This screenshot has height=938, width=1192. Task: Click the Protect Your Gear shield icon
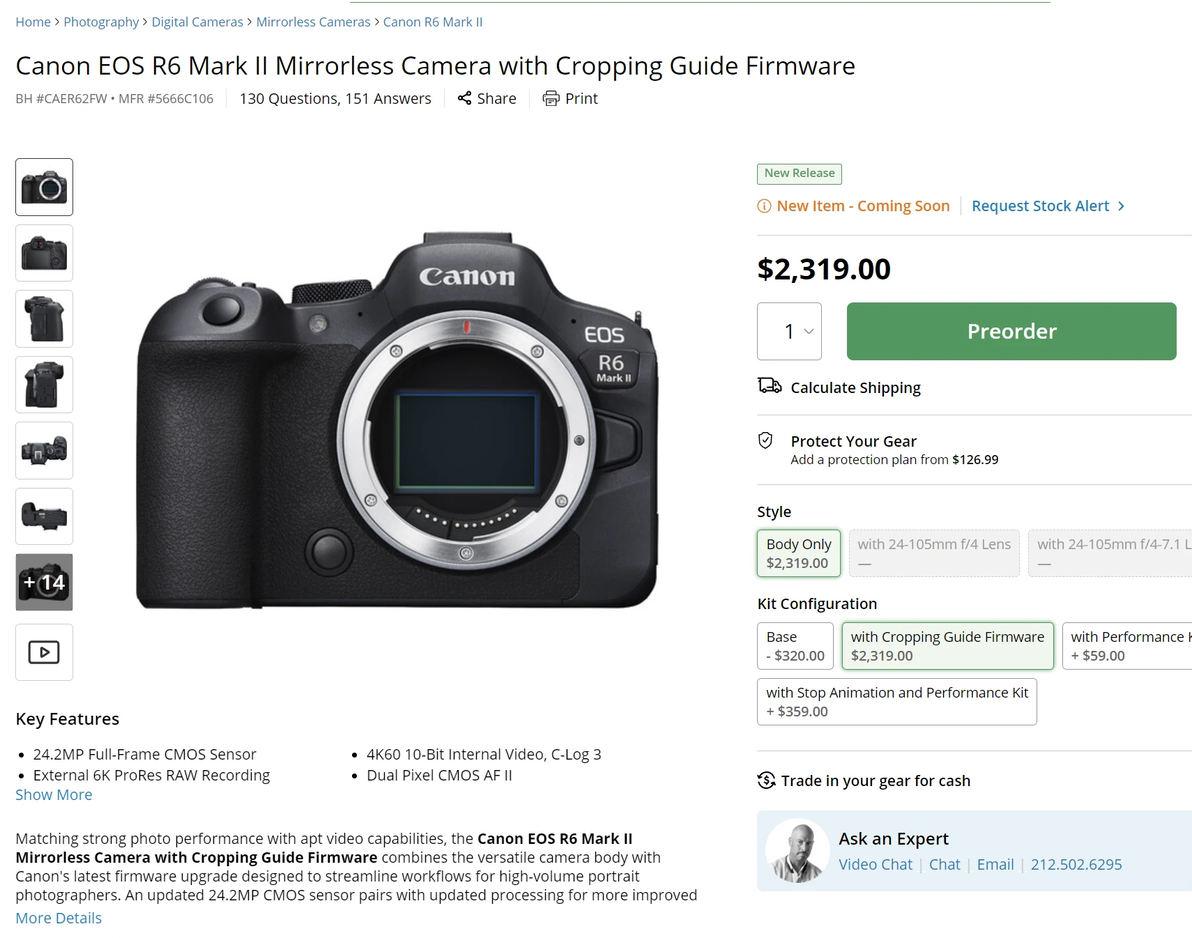[x=766, y=440]
